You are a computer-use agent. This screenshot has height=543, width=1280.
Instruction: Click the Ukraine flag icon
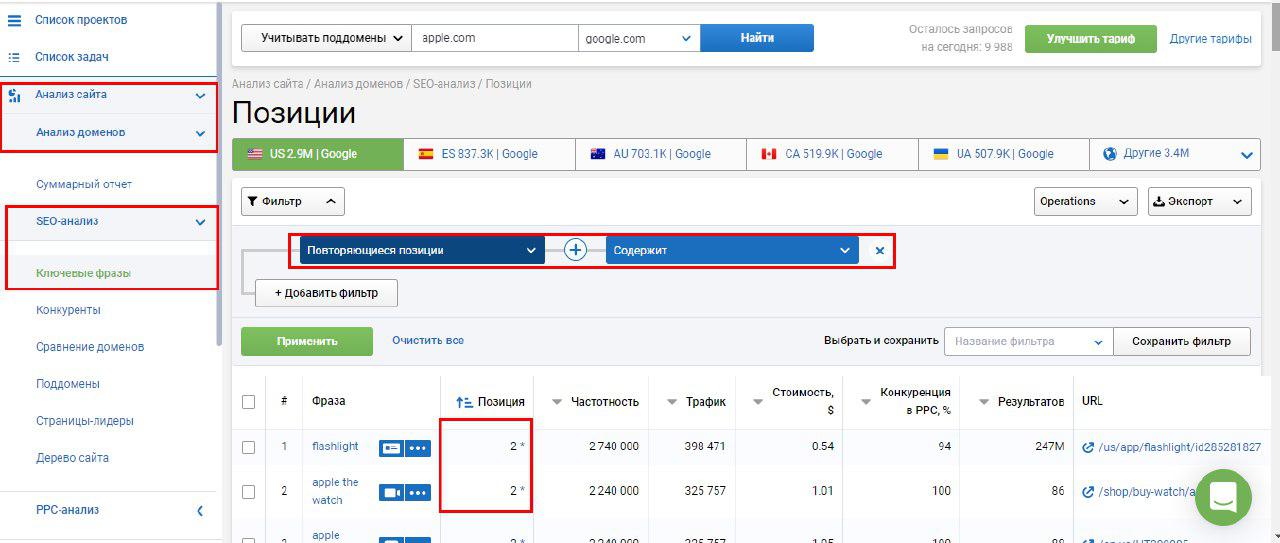coord(941,154)
